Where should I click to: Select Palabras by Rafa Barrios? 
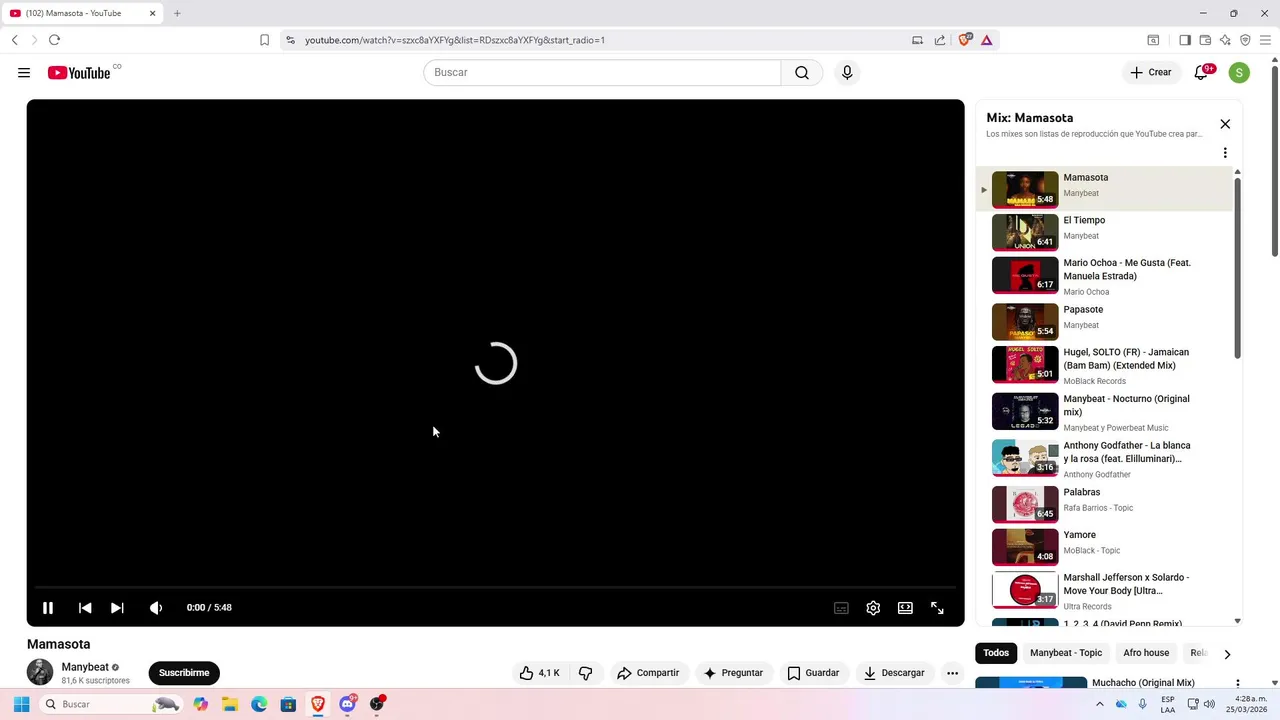click(1105, 504)
